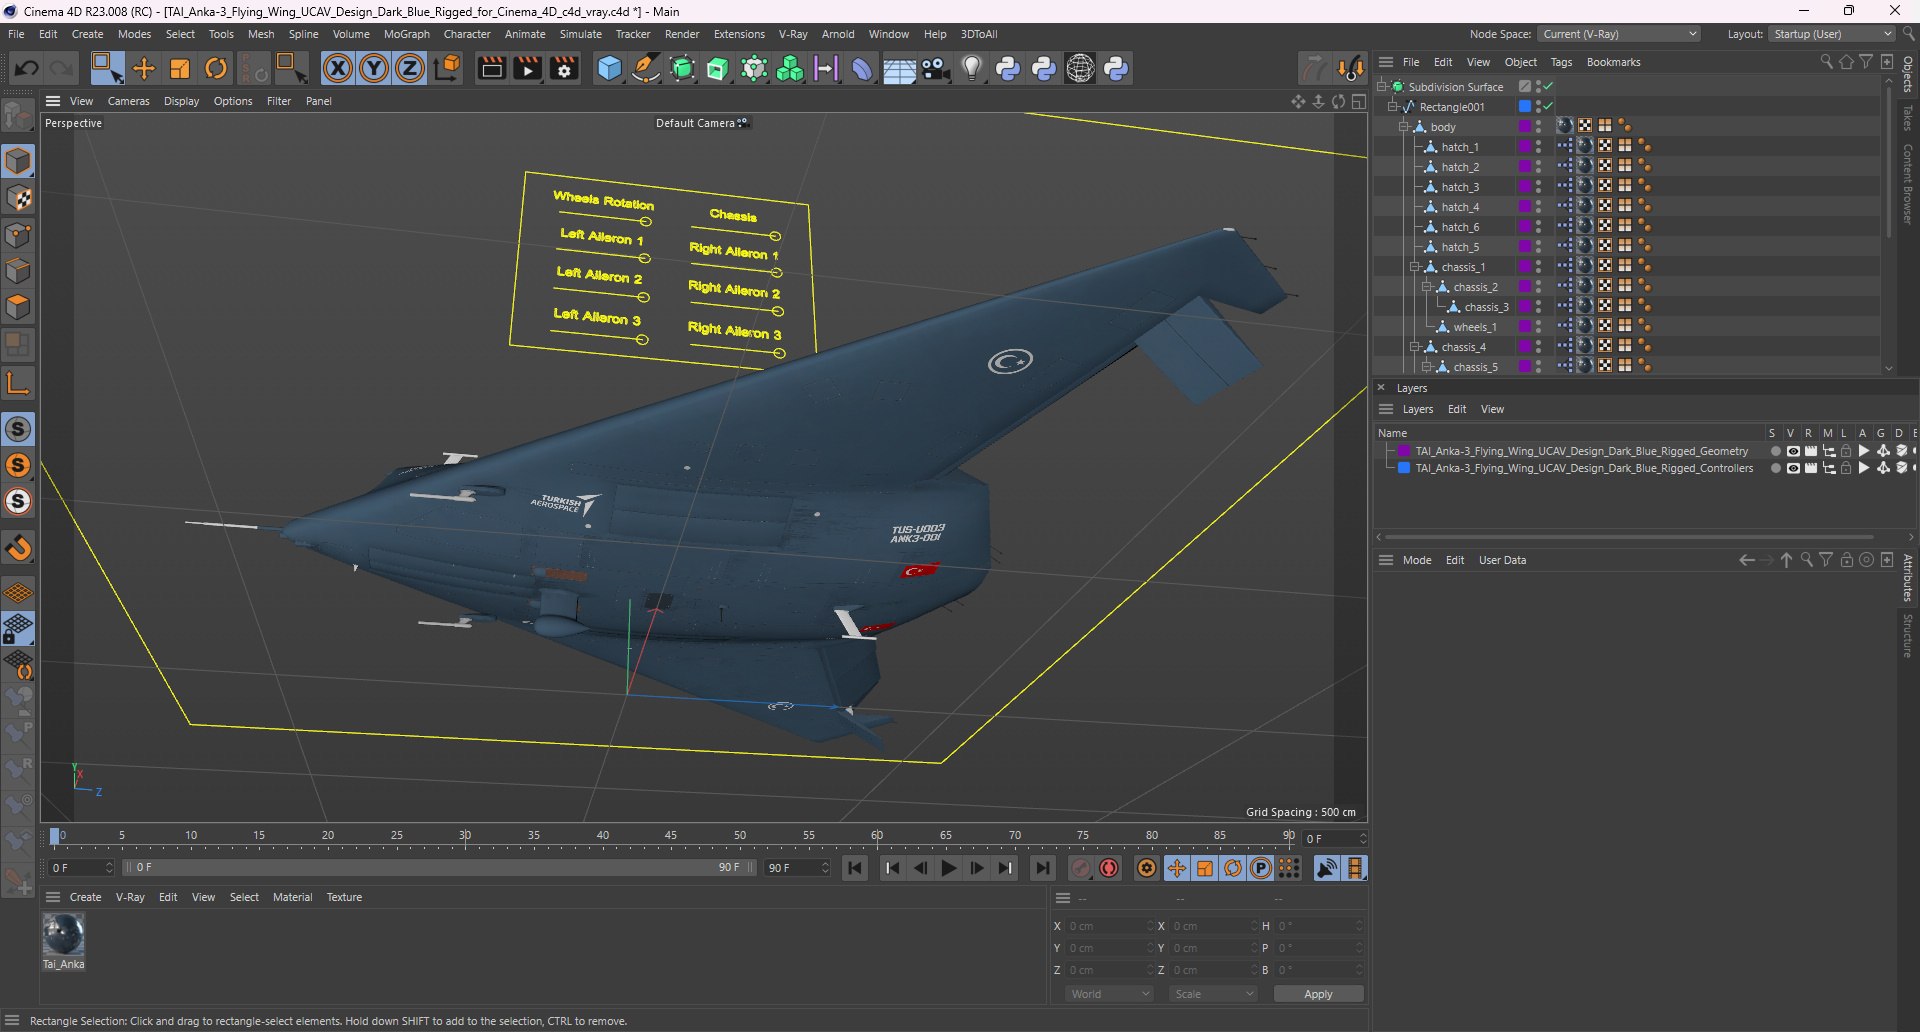Open Render Settings gear clapperboard
This screenshot has height=1032, width=1920.
[564, 68]
